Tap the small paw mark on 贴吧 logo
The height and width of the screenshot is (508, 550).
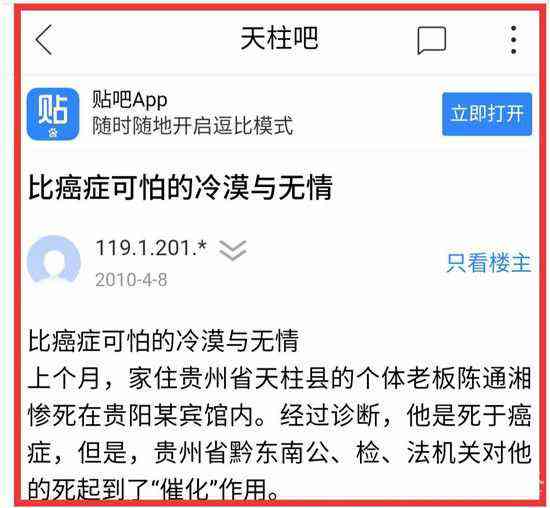(x=53, y=133)
